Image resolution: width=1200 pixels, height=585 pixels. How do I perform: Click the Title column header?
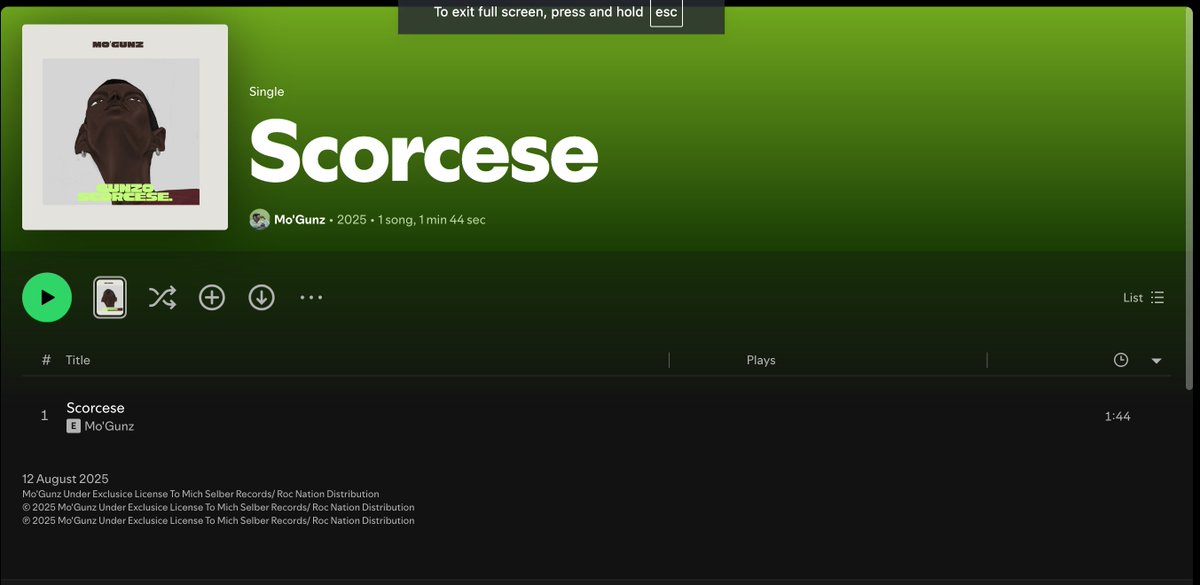[x=77, y=359]
